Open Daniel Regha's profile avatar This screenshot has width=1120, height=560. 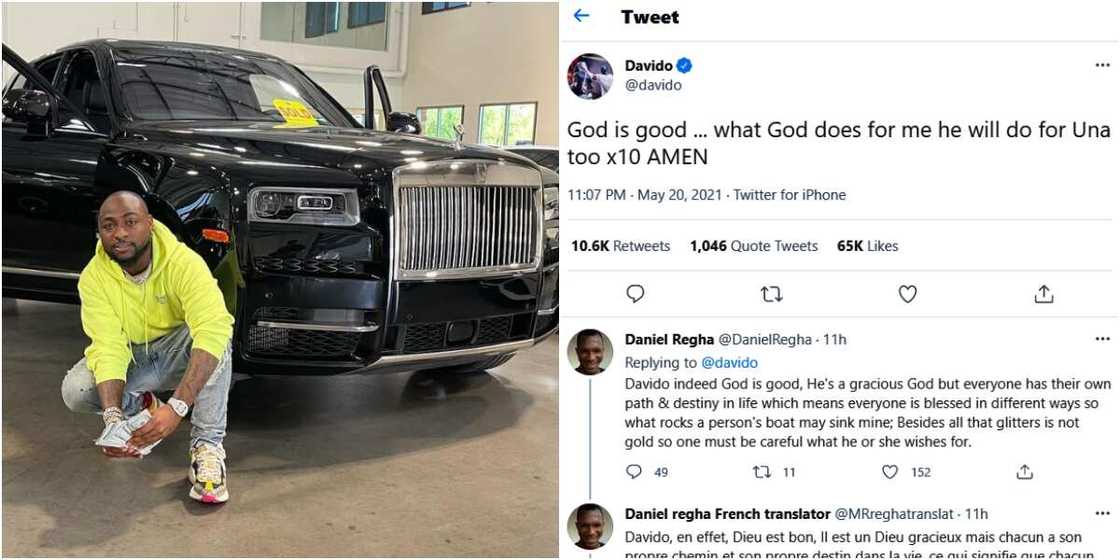click(590, 352)
